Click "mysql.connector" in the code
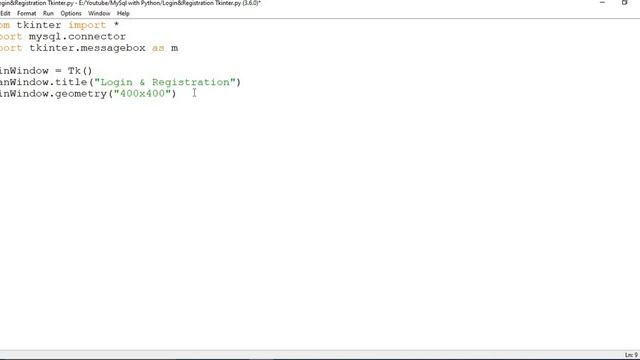The height and width of the screenshot is (360, 640). click(x=77, y=37)
